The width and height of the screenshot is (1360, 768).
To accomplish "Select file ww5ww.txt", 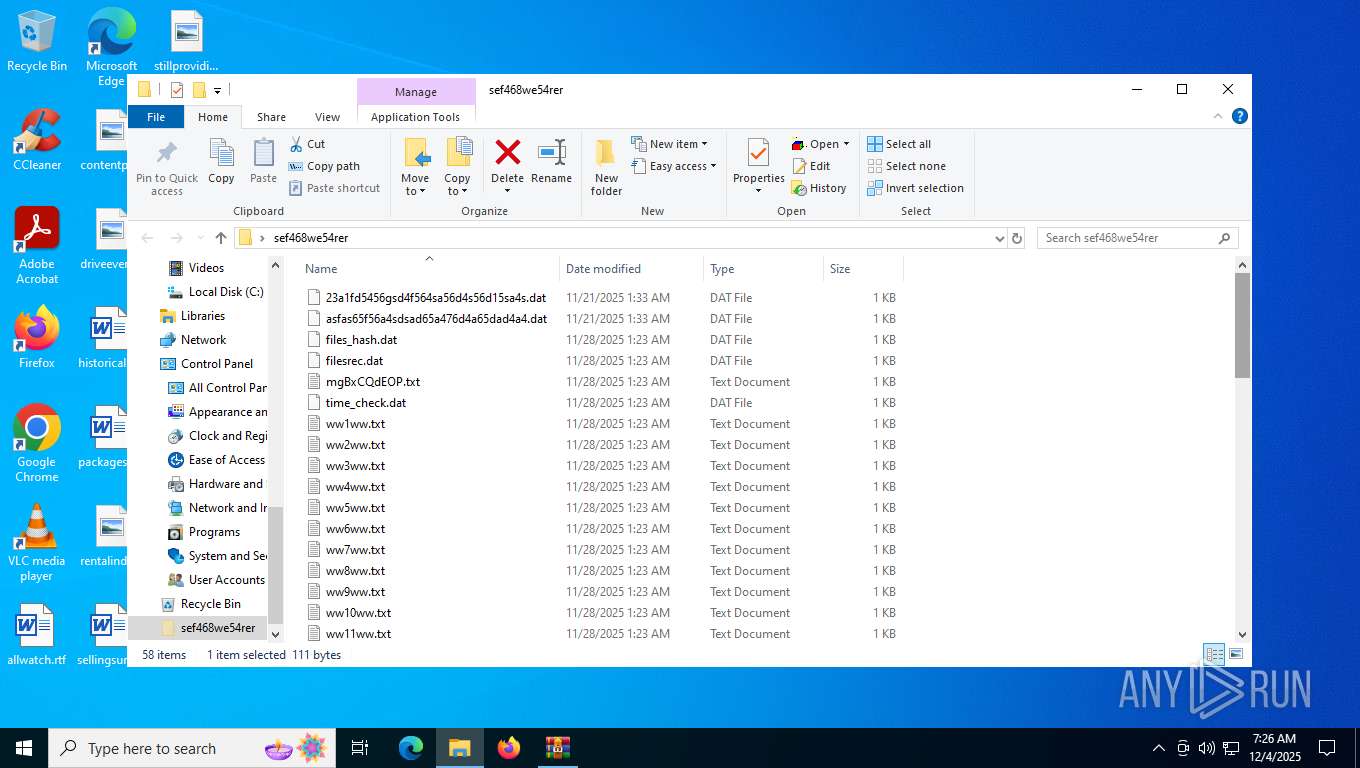I will coord(355,508).
